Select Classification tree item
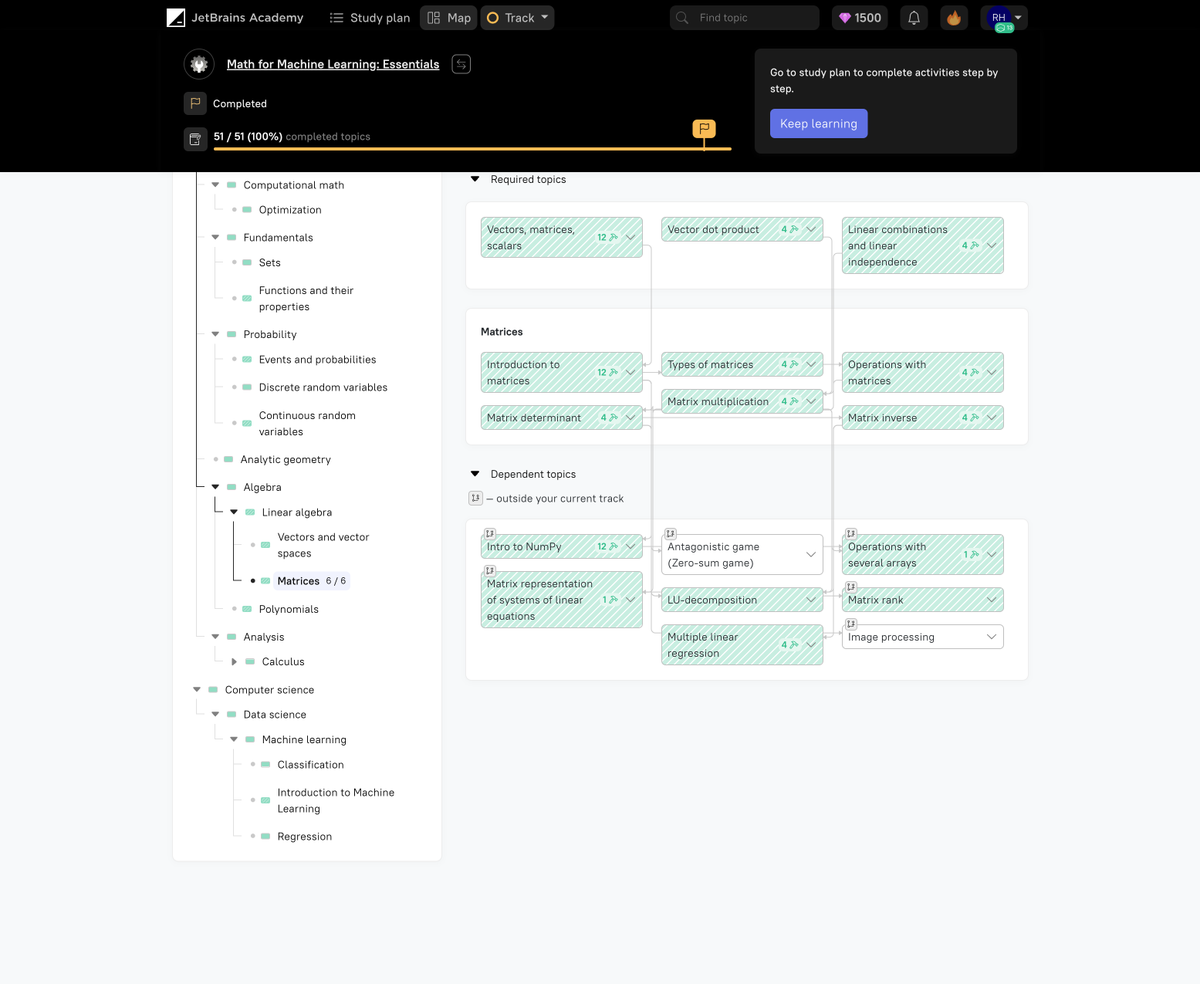The width and height of the screenshot is (1200, 984). pyautogui.click(x=310, y=765)
